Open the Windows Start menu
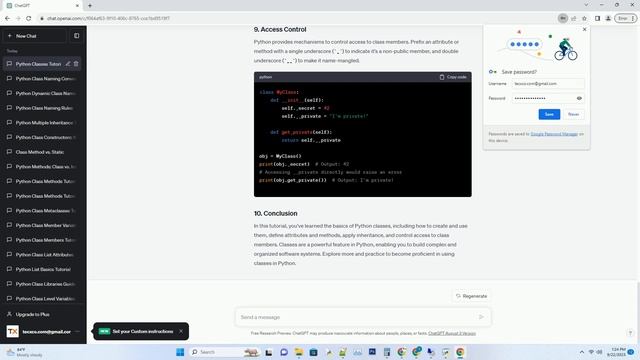The height and width of the screenshot is (360, 640). pyautogui.click(x=180, y=352)
